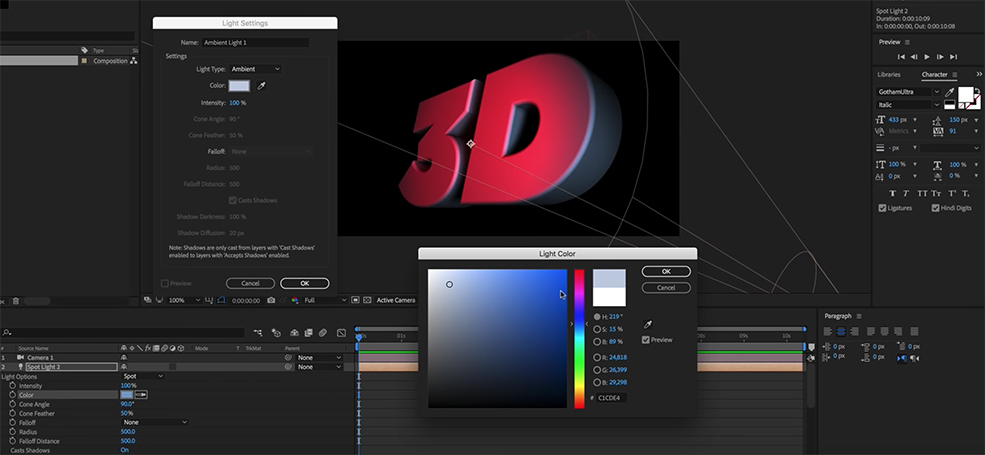Viewport: 985px width, 455px height.
Task: Apply Faux Italic text style
Action: (x=906, y=194)
